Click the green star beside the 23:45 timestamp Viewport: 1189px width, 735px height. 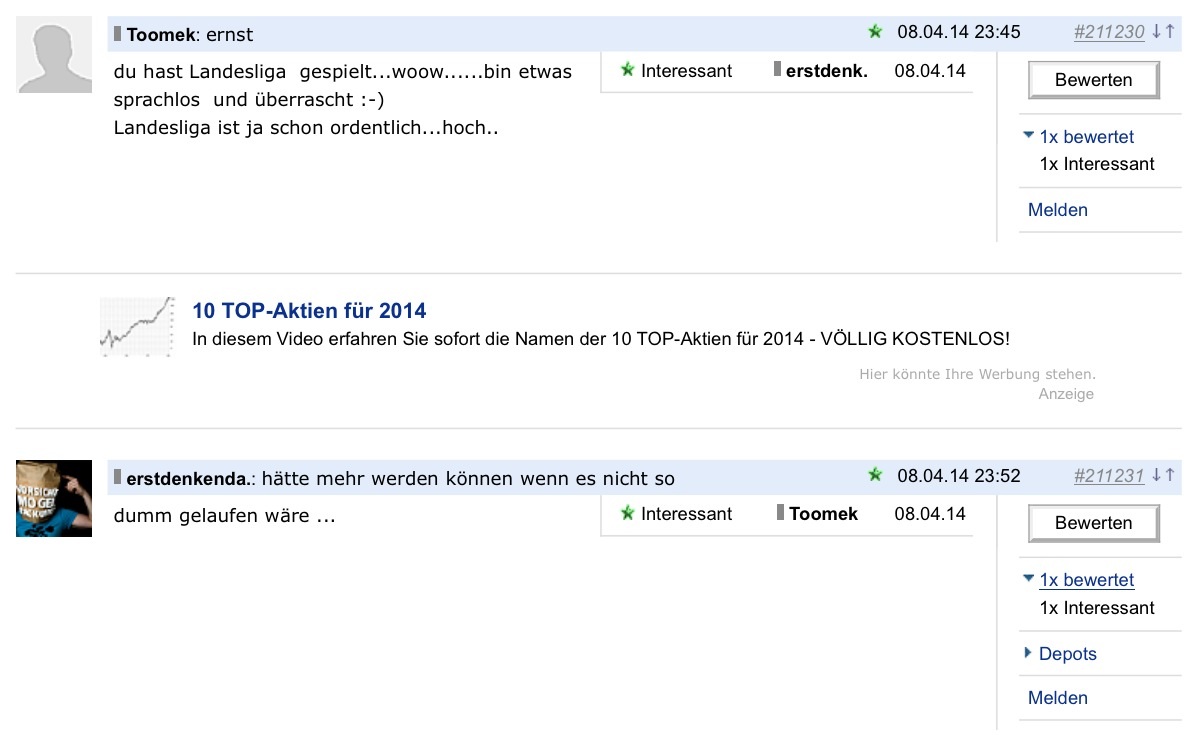(876, 31)
